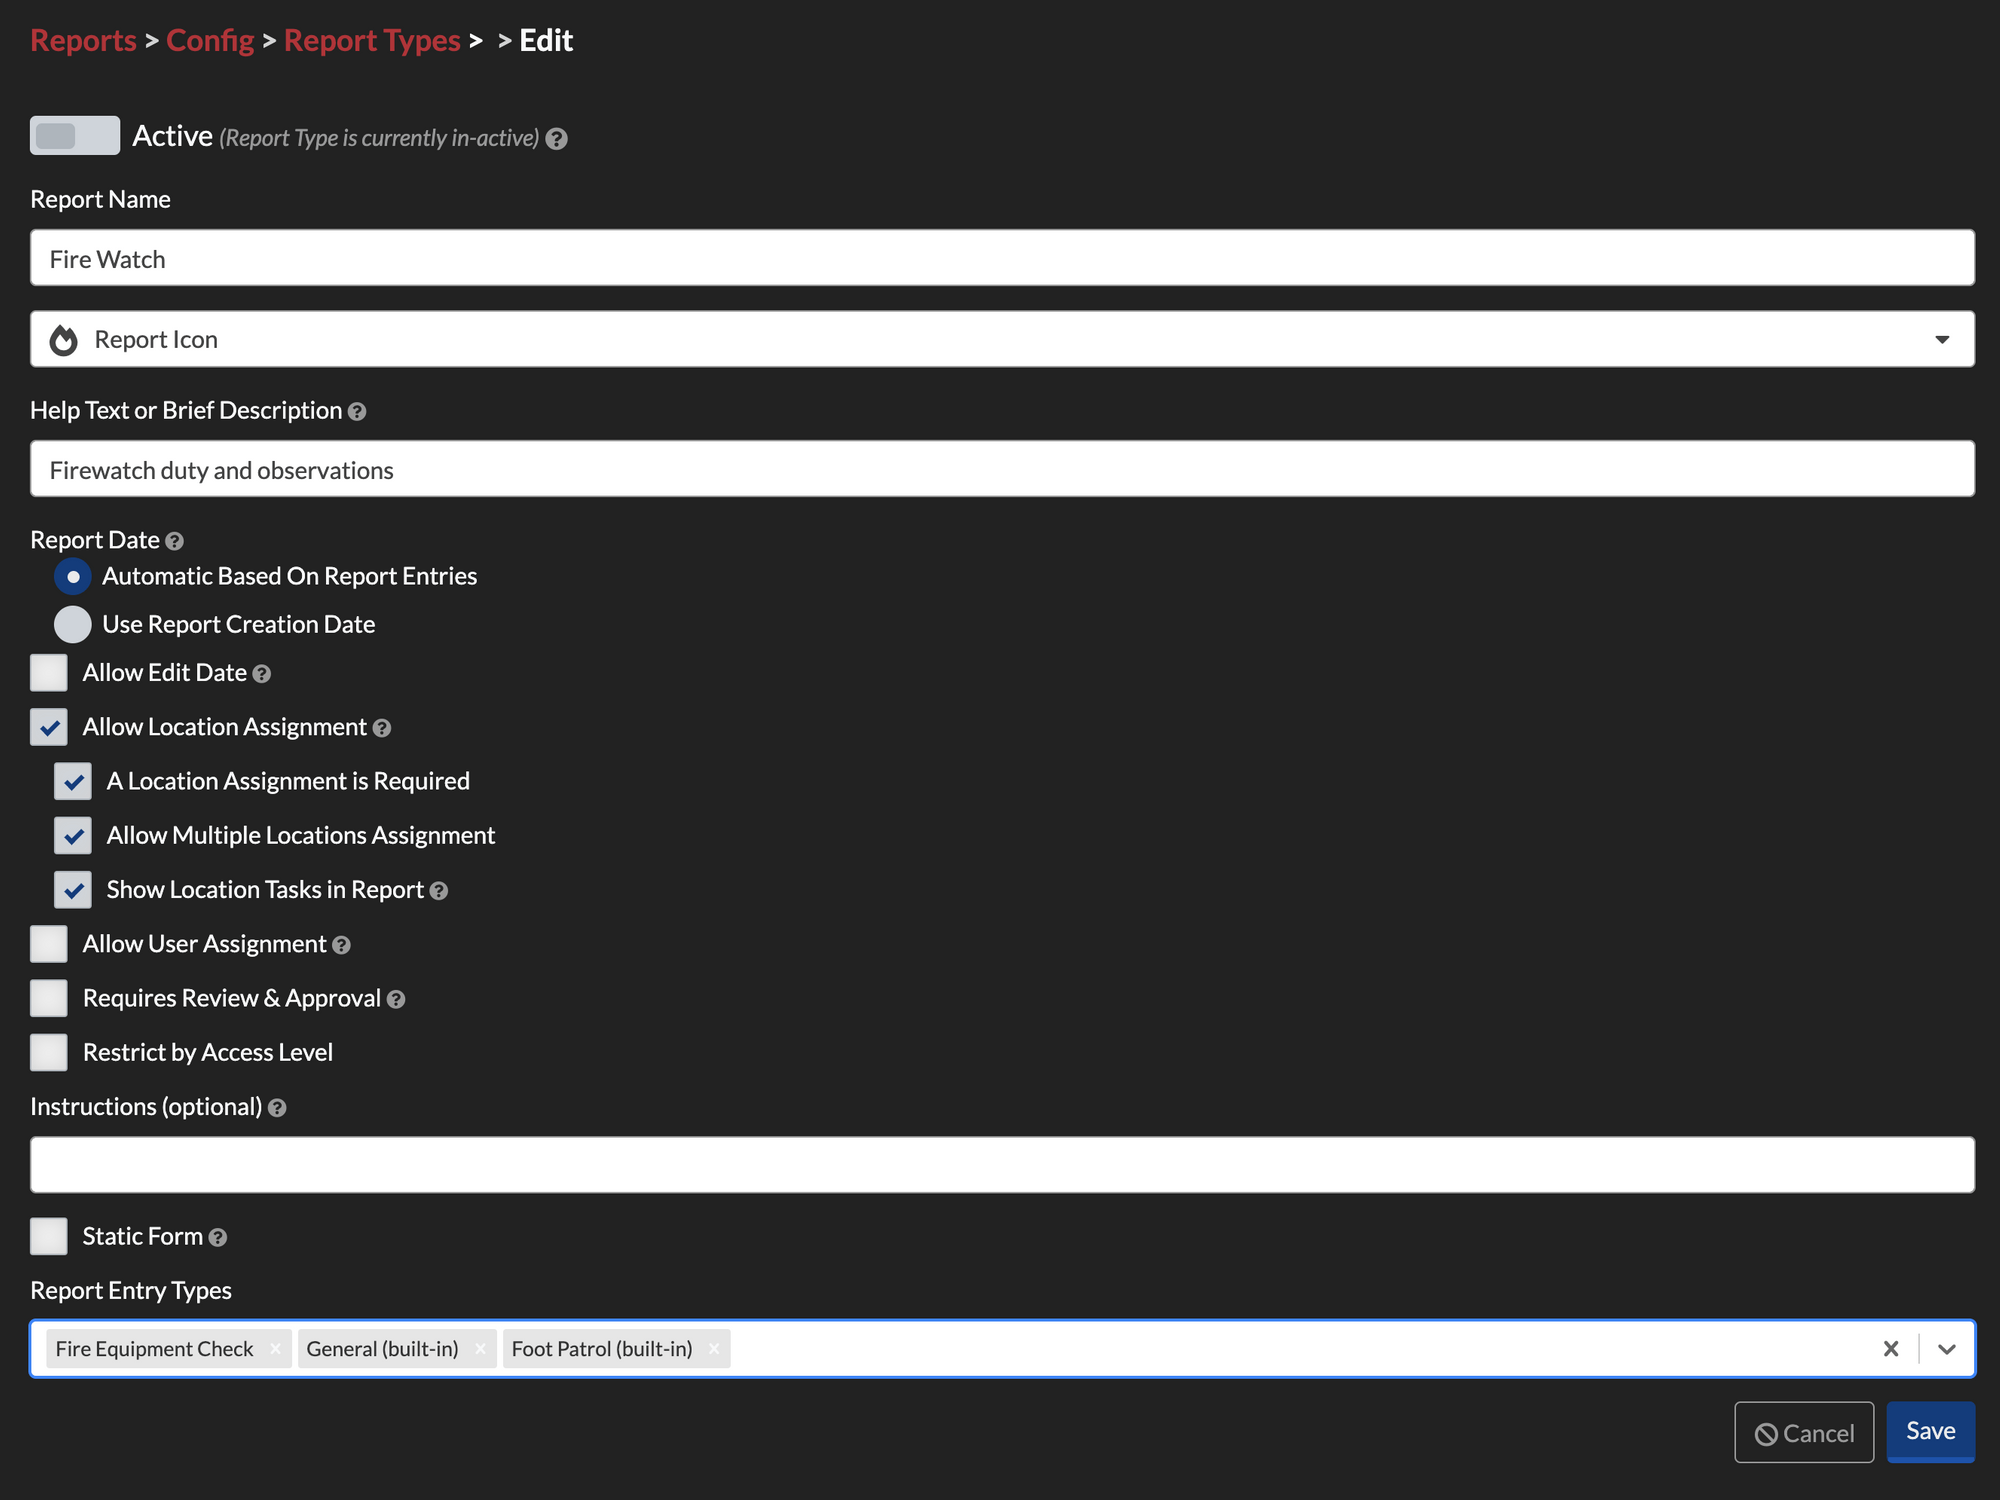Check Allow User Assignment box
This screenshot has width=2000, height=1500.
(49, 944)
